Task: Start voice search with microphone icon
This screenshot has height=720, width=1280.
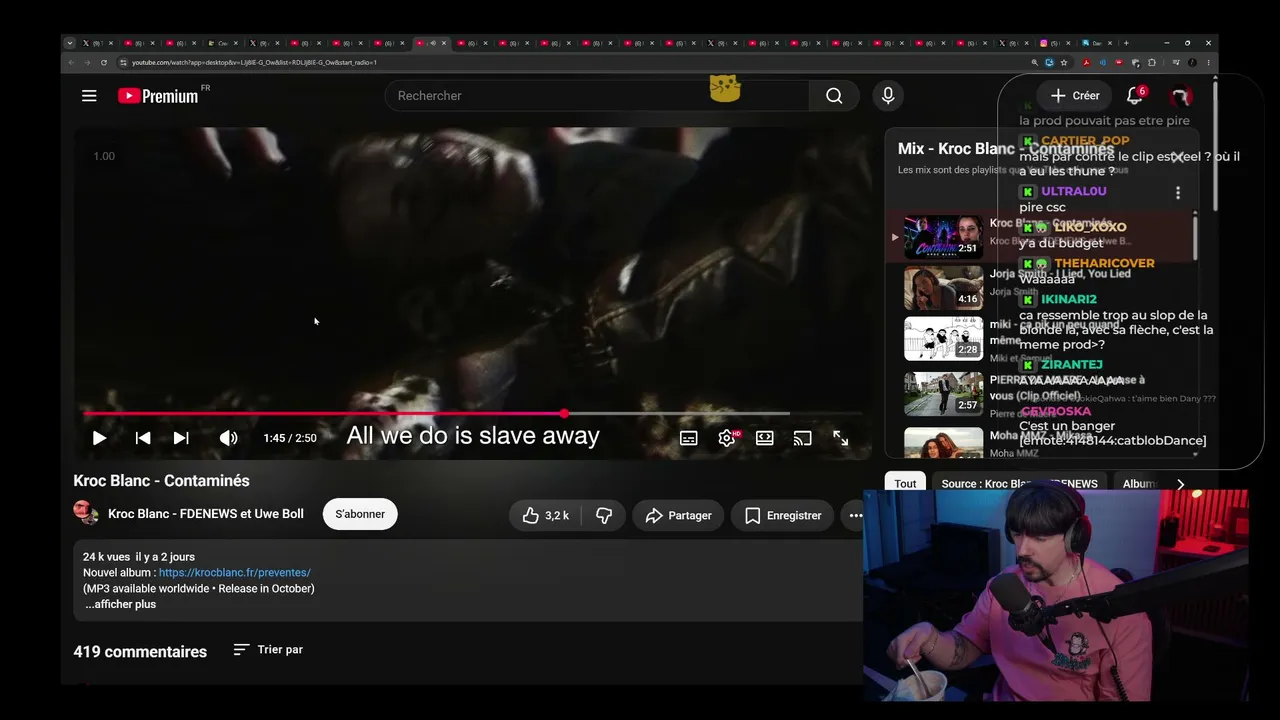Action: click(888, 96)
